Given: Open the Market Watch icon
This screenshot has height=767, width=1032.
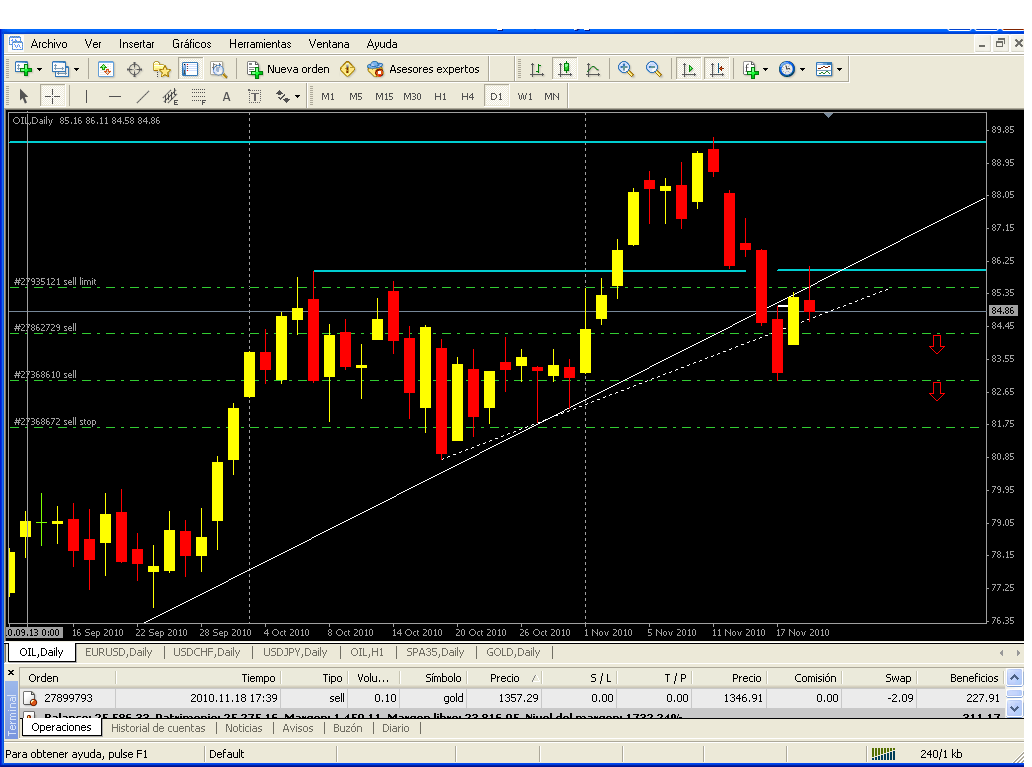Looking at the screenshot, I should coord(105,69).
